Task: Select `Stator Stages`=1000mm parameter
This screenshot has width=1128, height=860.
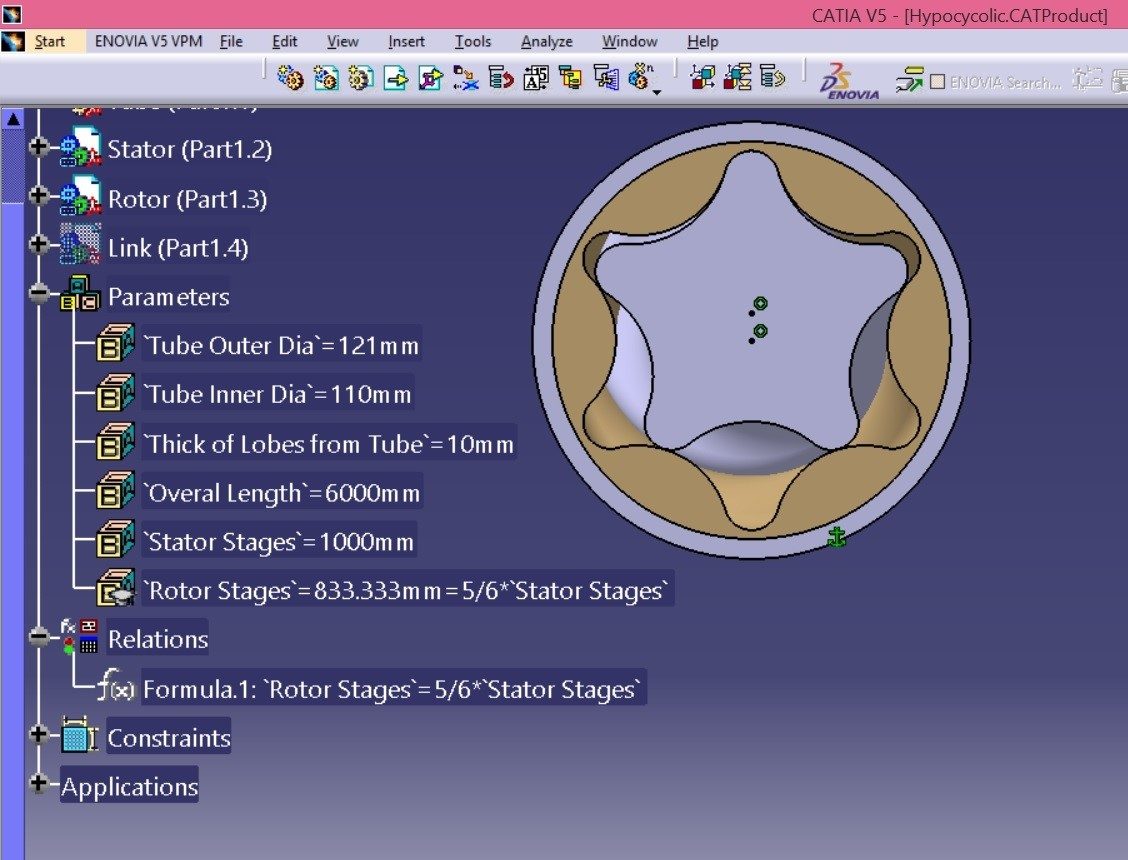Action: (279, 543)
